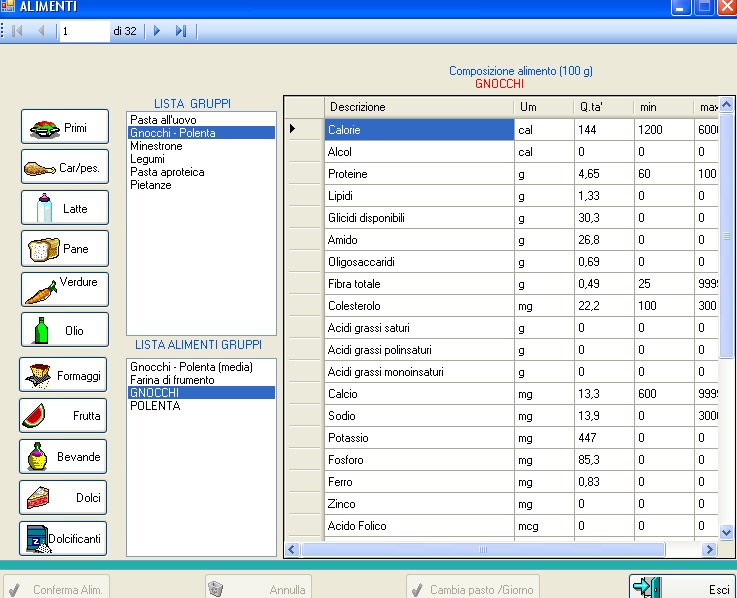
Task: Select the Oligosaccaridi description cell
Action: tap(419, 262)
